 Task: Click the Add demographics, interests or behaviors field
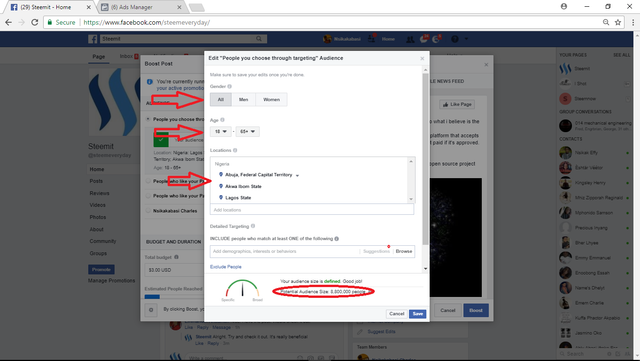[284, 251]
